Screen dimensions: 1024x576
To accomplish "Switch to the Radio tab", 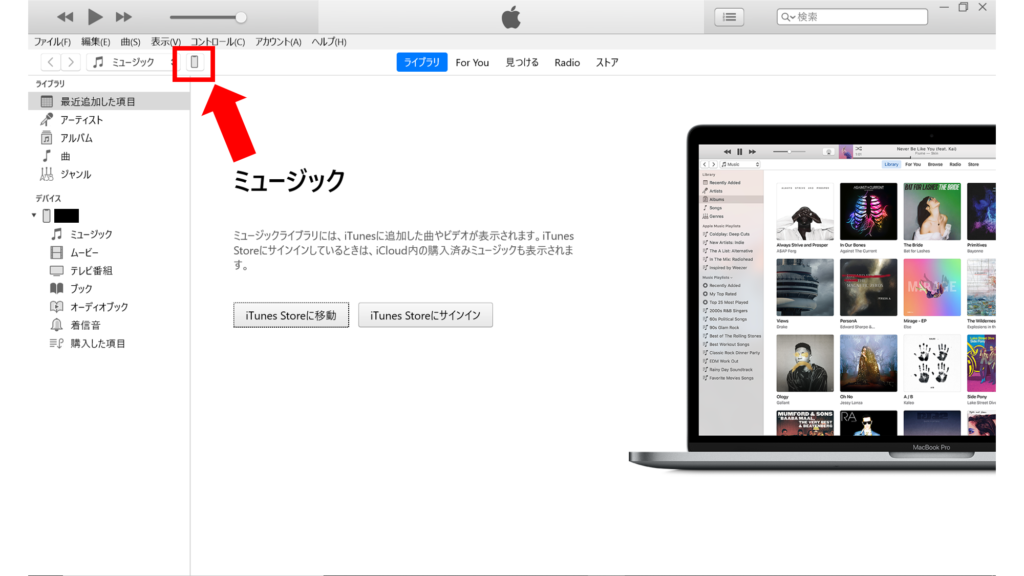I will click(567, 63).
